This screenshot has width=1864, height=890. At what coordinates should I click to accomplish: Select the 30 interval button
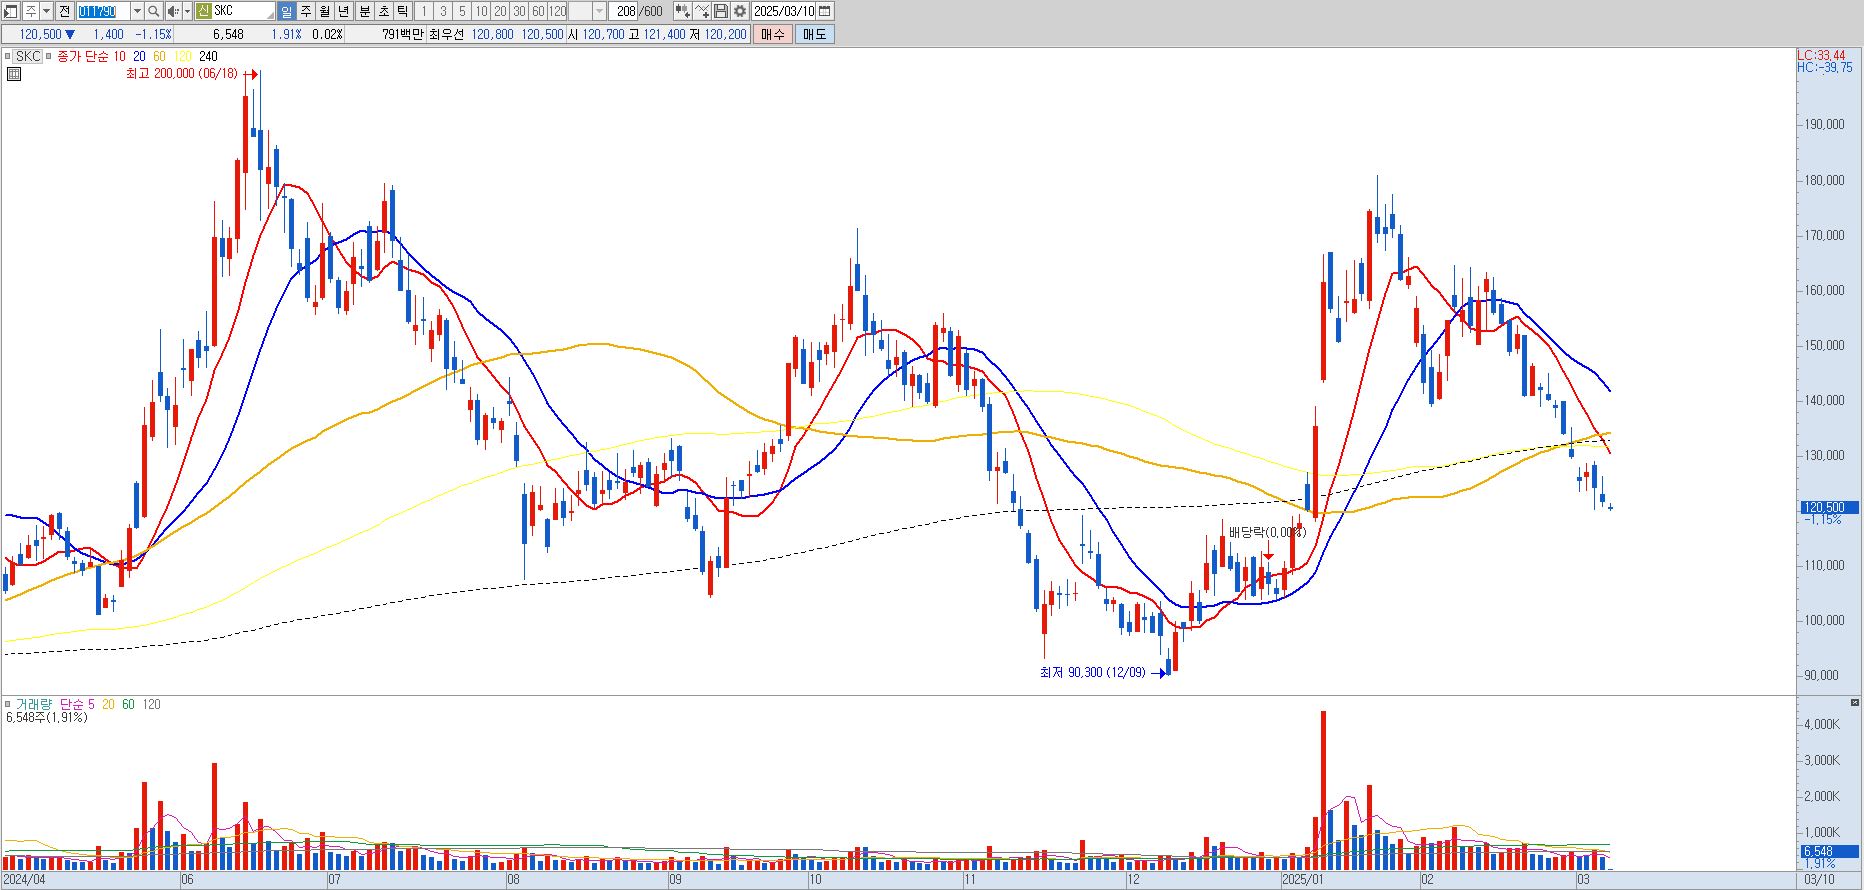click(519, 11)
